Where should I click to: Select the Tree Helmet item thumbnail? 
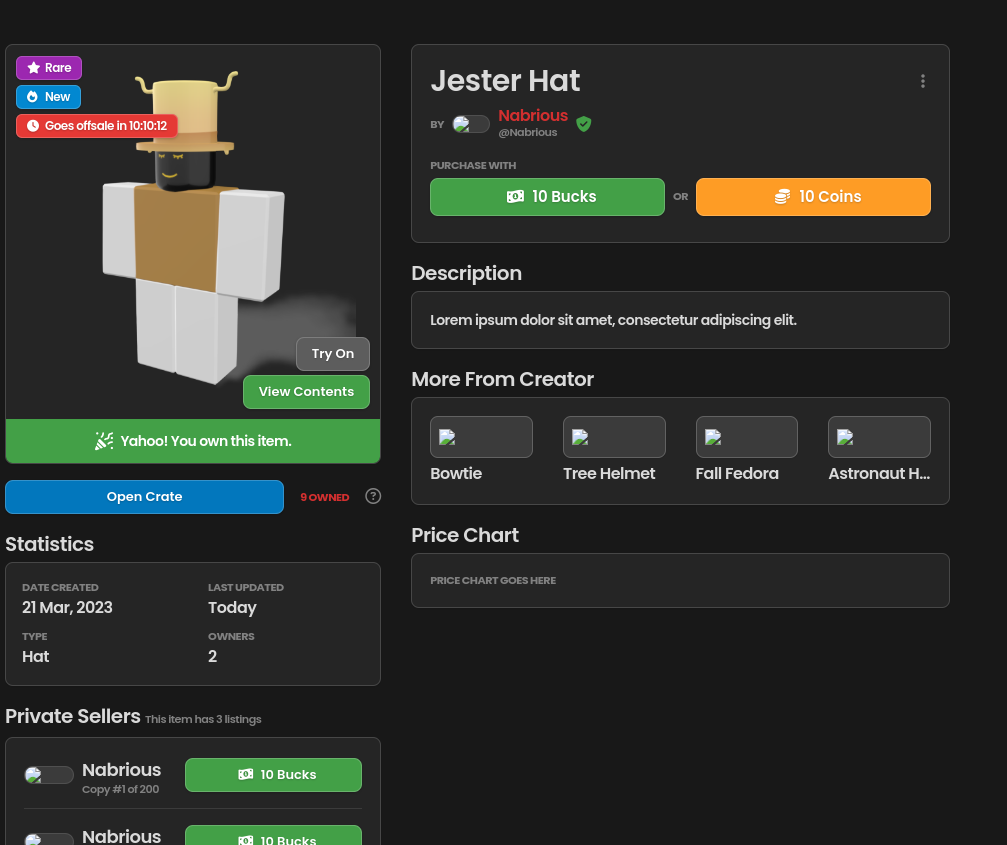(614, 437)
